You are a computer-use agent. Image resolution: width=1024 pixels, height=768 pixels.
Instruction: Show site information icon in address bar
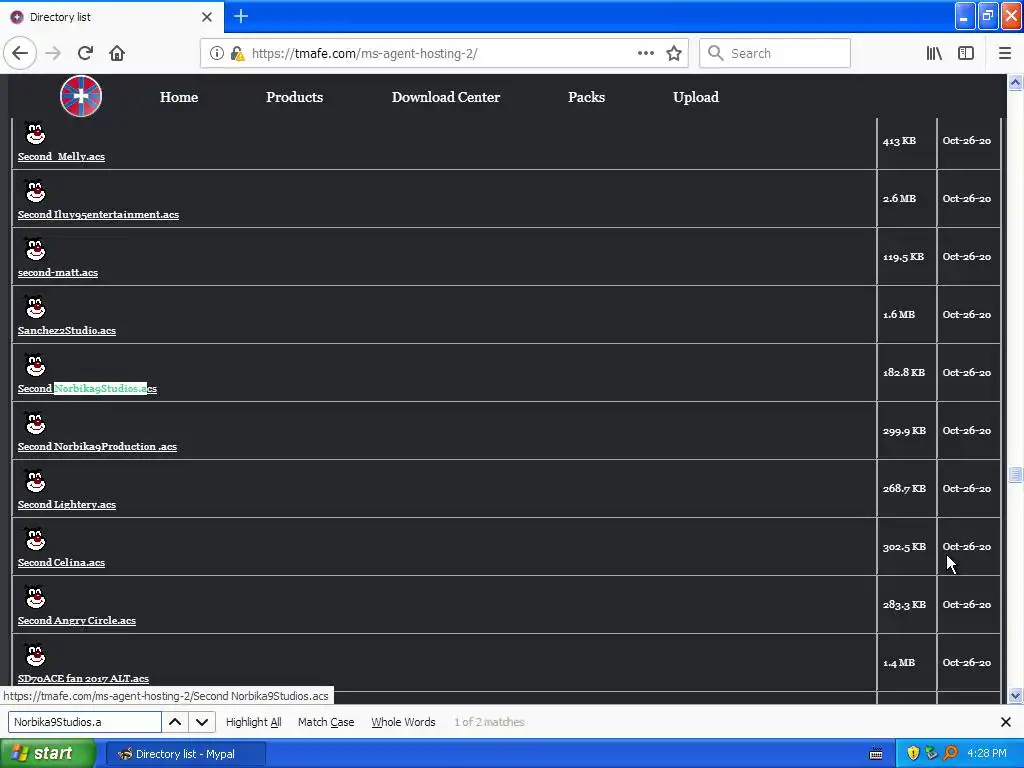216,53
